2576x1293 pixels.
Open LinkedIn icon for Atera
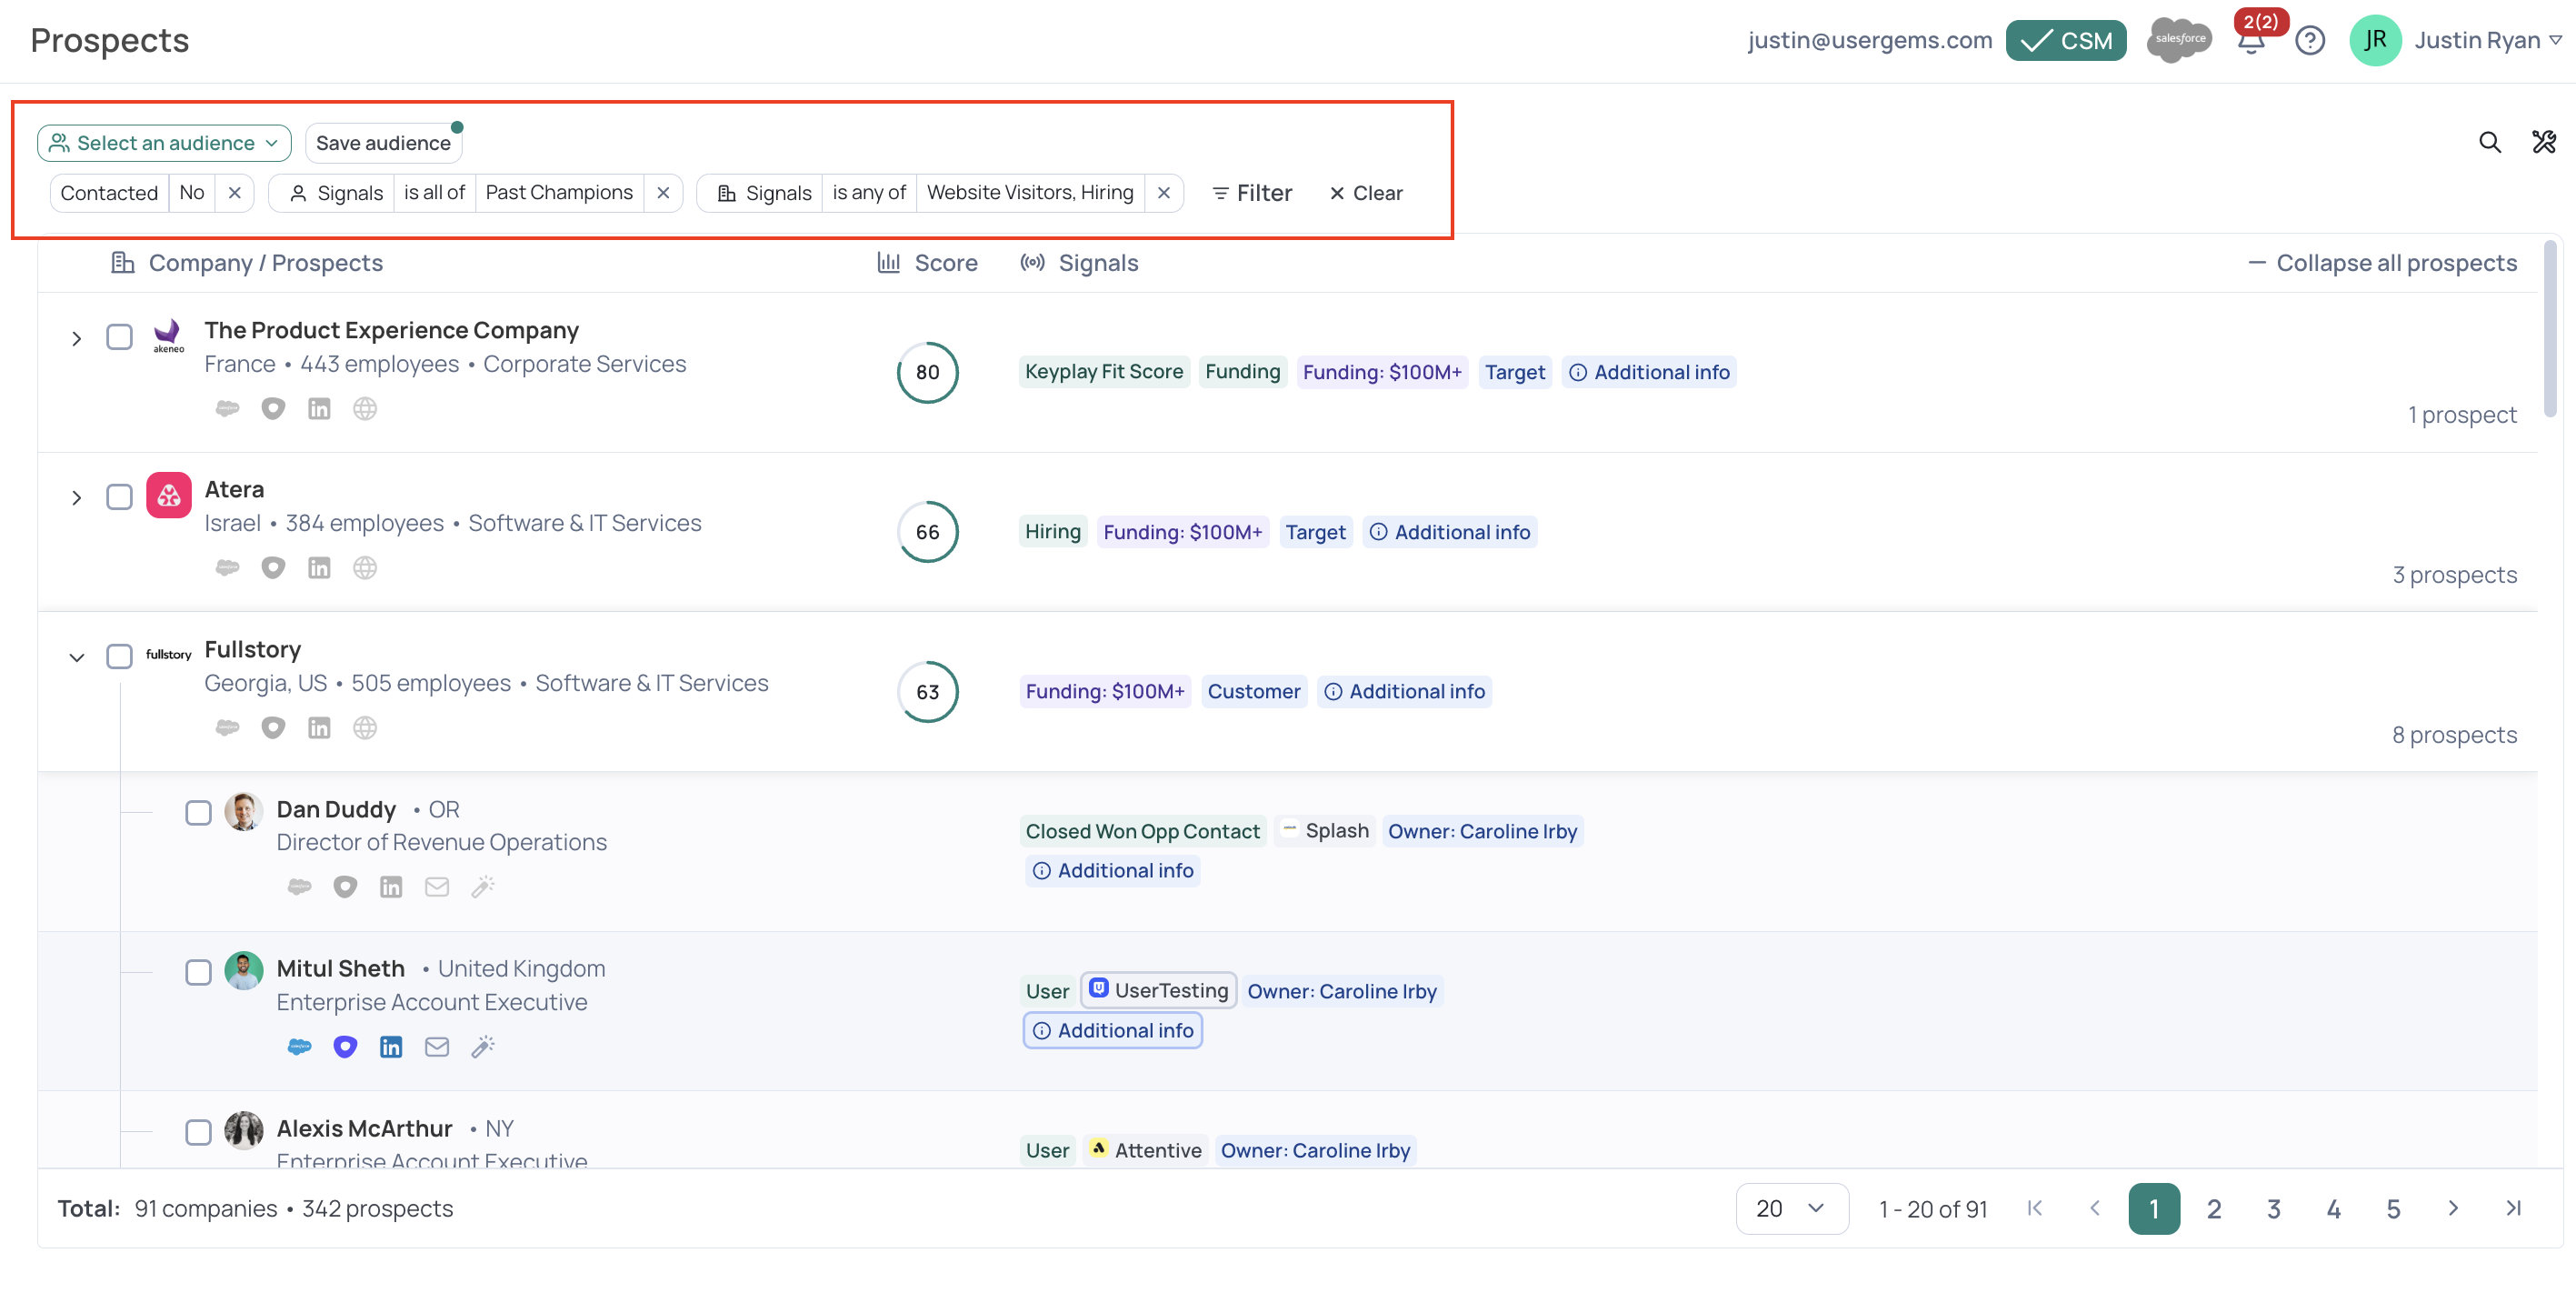click(319, 567)
